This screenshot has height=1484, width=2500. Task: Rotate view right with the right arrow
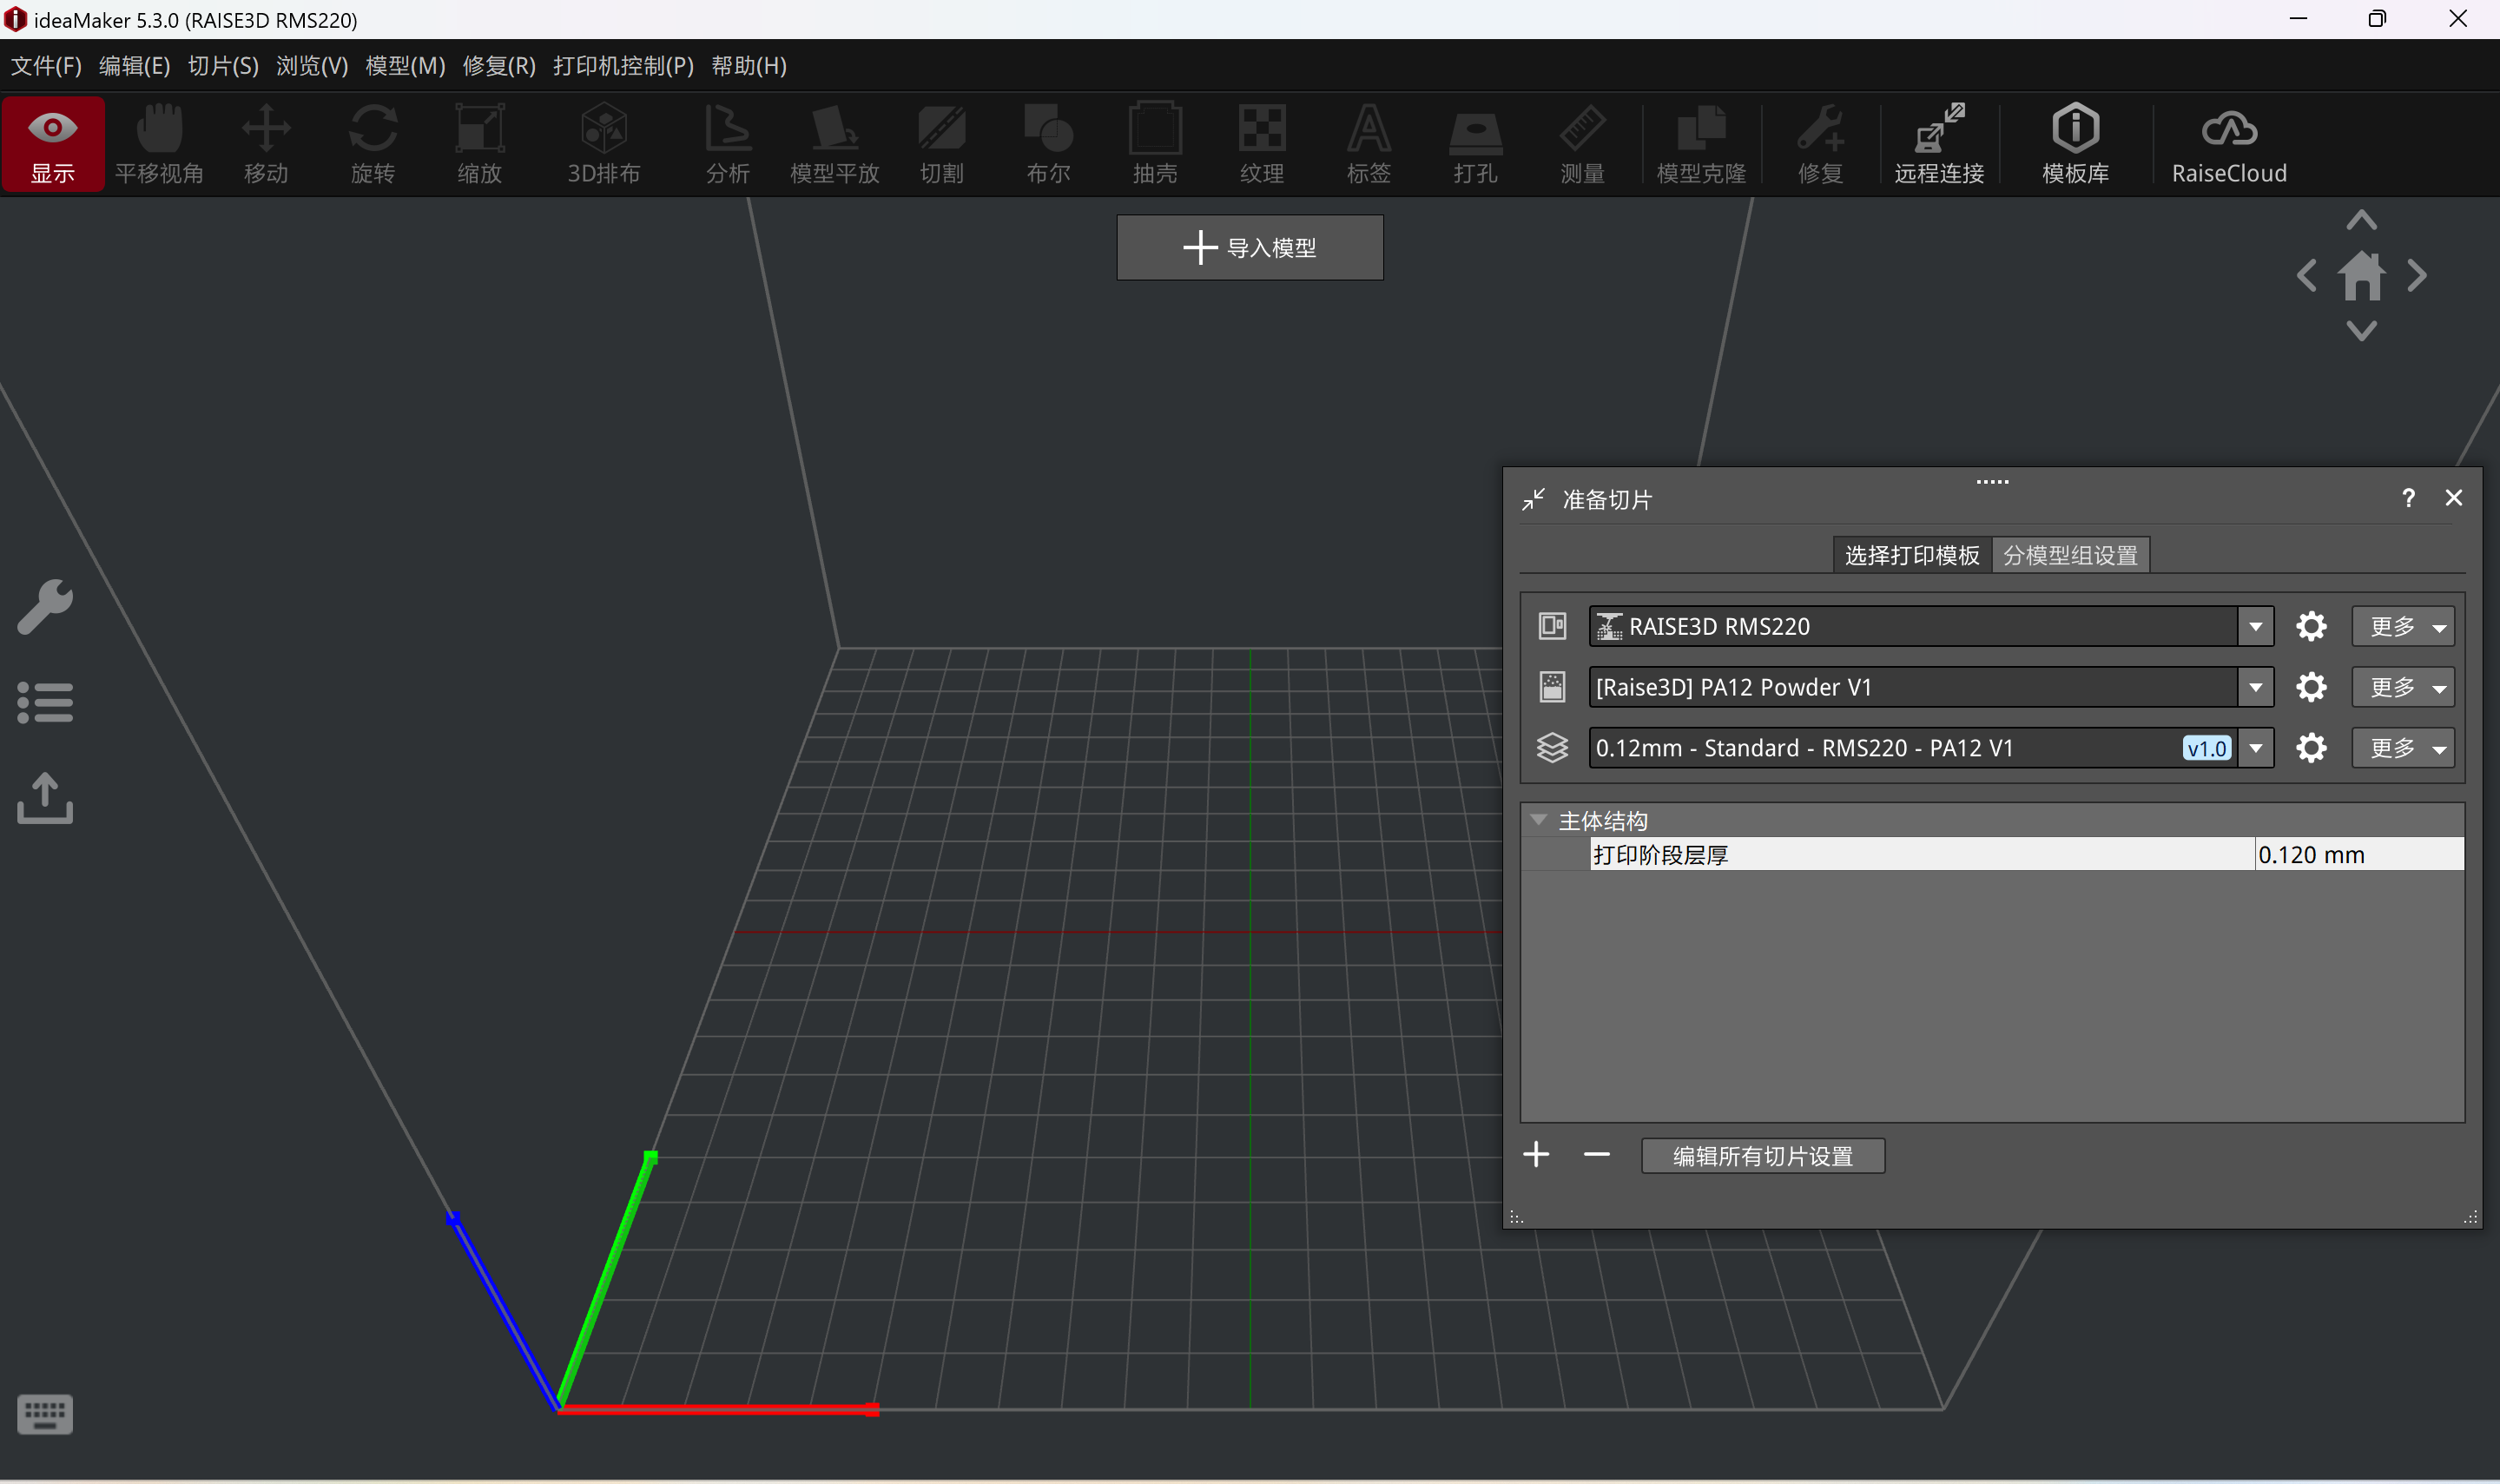point(2417,275)
